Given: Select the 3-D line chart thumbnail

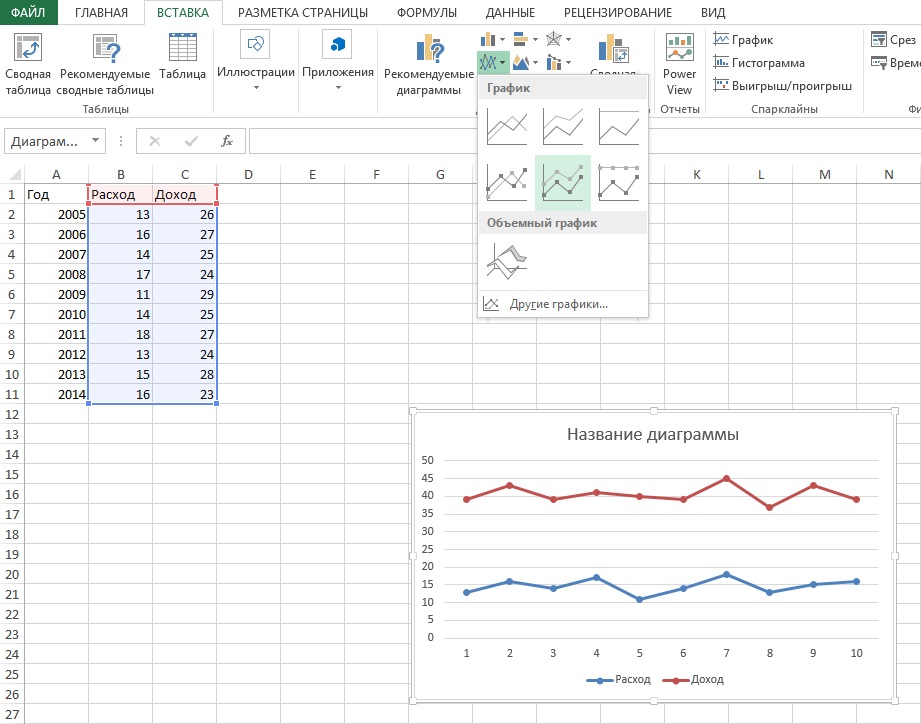Looking at the screenshot, I should pos(507,261).
